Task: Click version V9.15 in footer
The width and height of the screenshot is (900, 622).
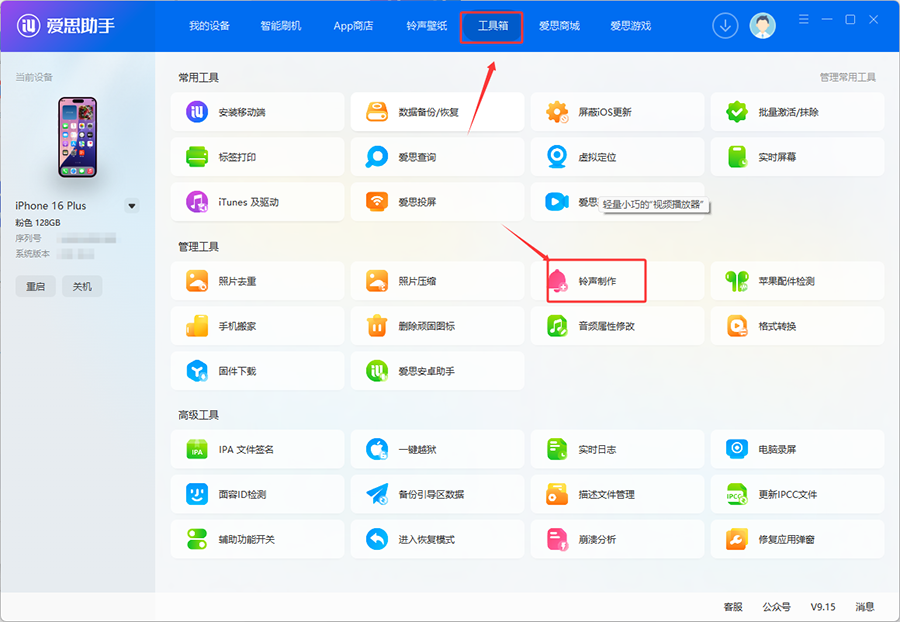Action: 823,607
